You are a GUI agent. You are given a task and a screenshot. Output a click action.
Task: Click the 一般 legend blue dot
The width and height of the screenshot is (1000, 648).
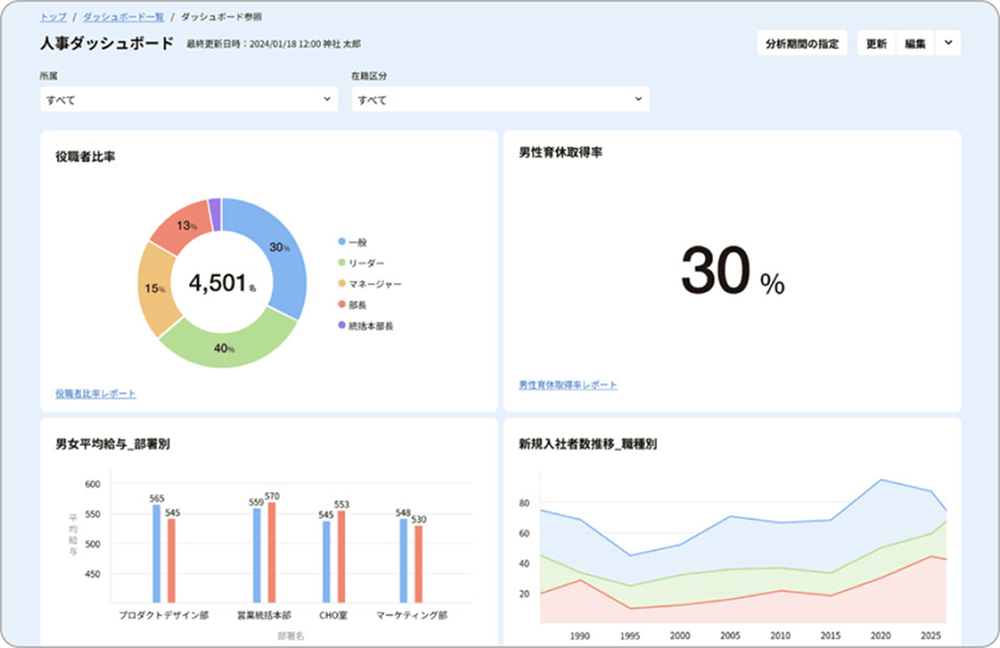point(341,242)
